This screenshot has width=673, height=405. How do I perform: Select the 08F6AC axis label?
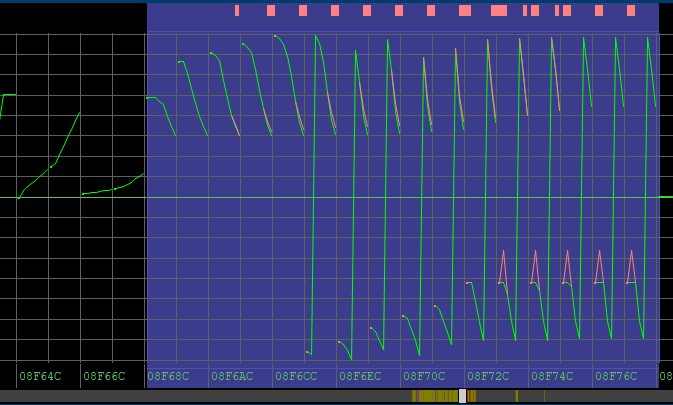coord(232,376)
